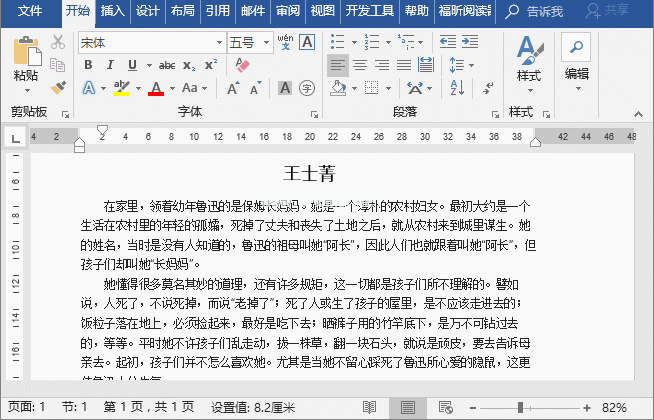The height and width of the screenshot is (420, 654).
Task: Apply the Styles gallery A icon
Action: [529, 50]
